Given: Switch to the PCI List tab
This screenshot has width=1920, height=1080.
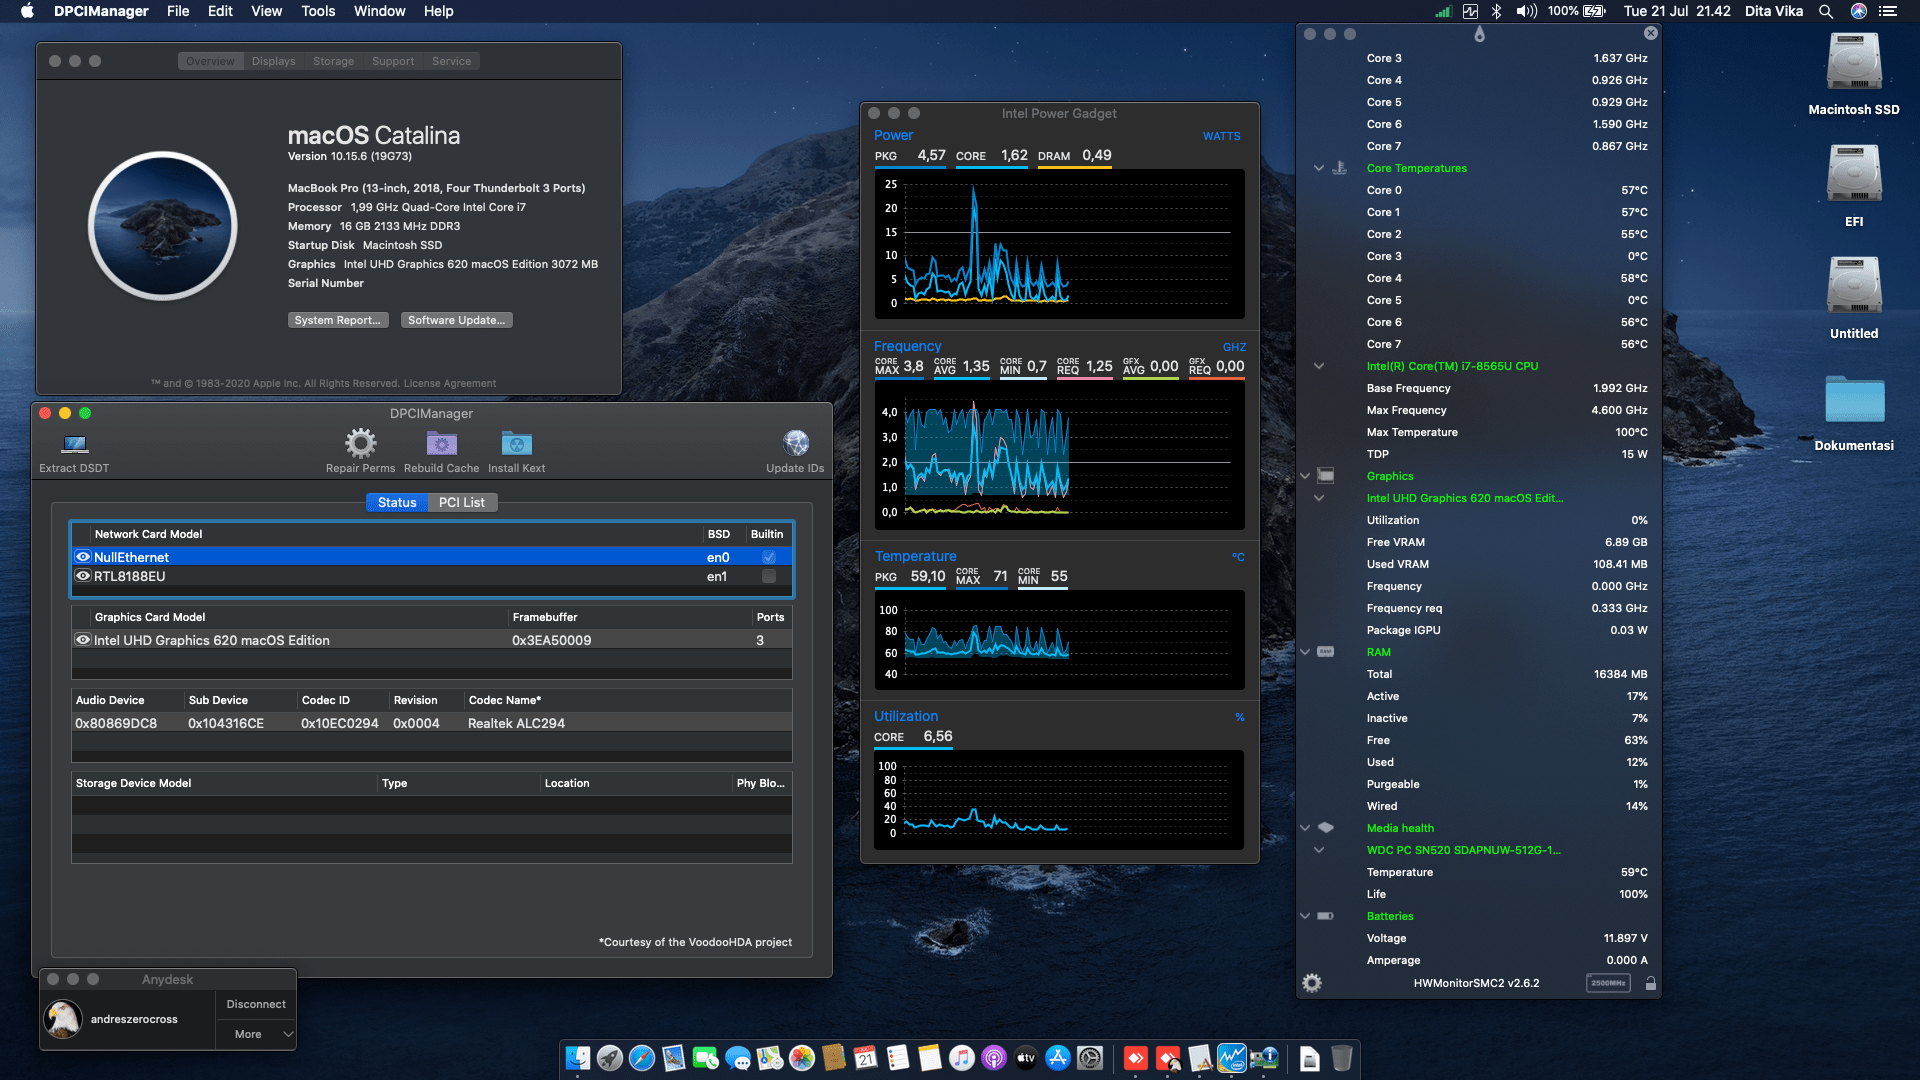Looking at the screenshot, I should click(x=462, y=502).
